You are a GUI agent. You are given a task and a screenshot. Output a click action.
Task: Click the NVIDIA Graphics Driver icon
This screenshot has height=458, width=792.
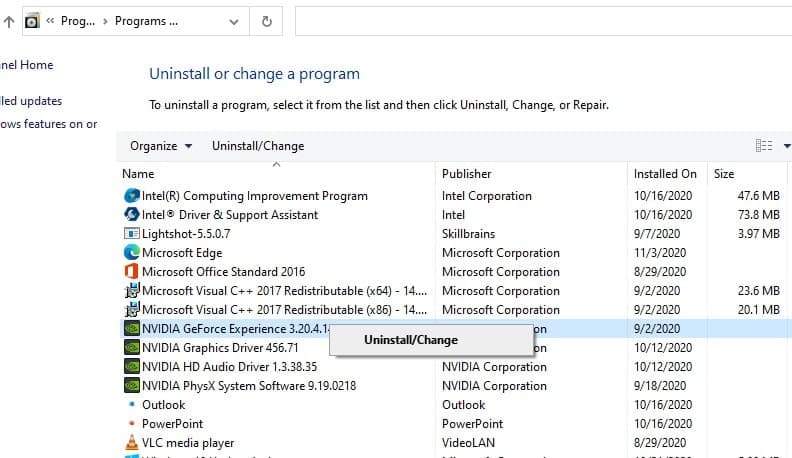(x=132, y=347)
